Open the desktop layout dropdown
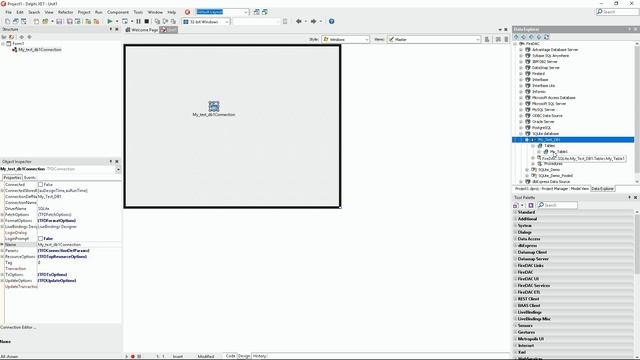The image size is (640, 360). pyautogui.click(x=246, y=12)
